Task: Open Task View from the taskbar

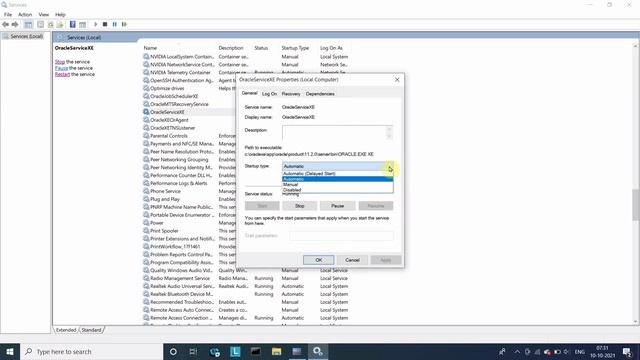Action: 193,351
